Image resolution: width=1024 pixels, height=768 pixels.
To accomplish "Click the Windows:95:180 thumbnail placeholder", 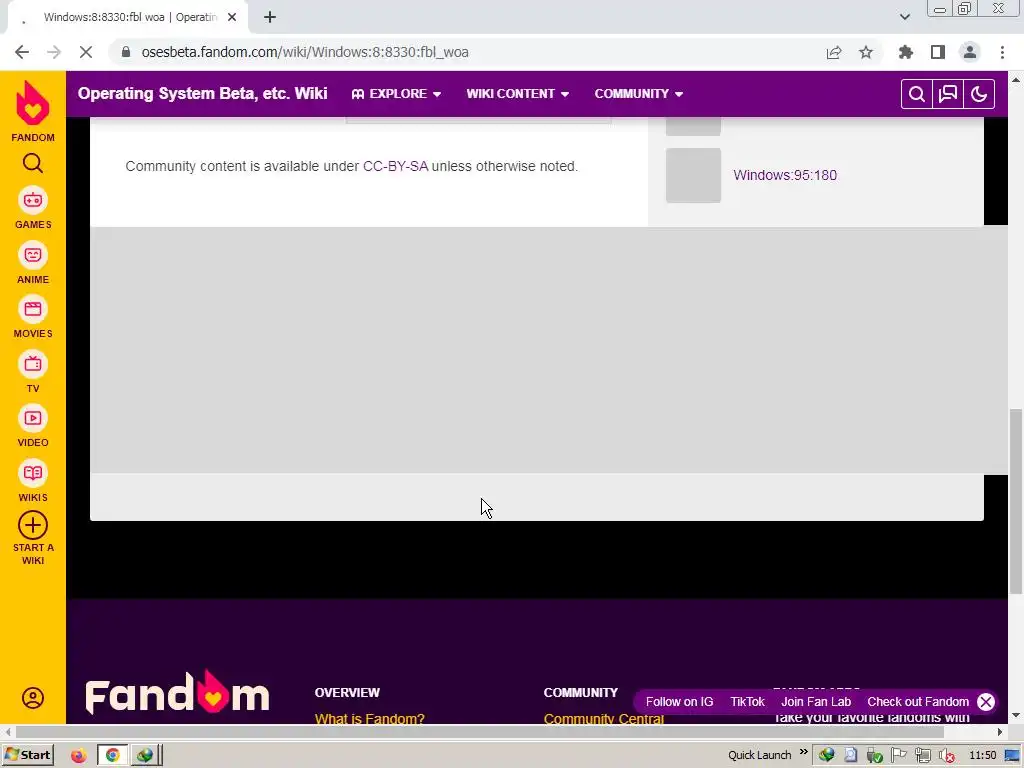I will [694, 175].
